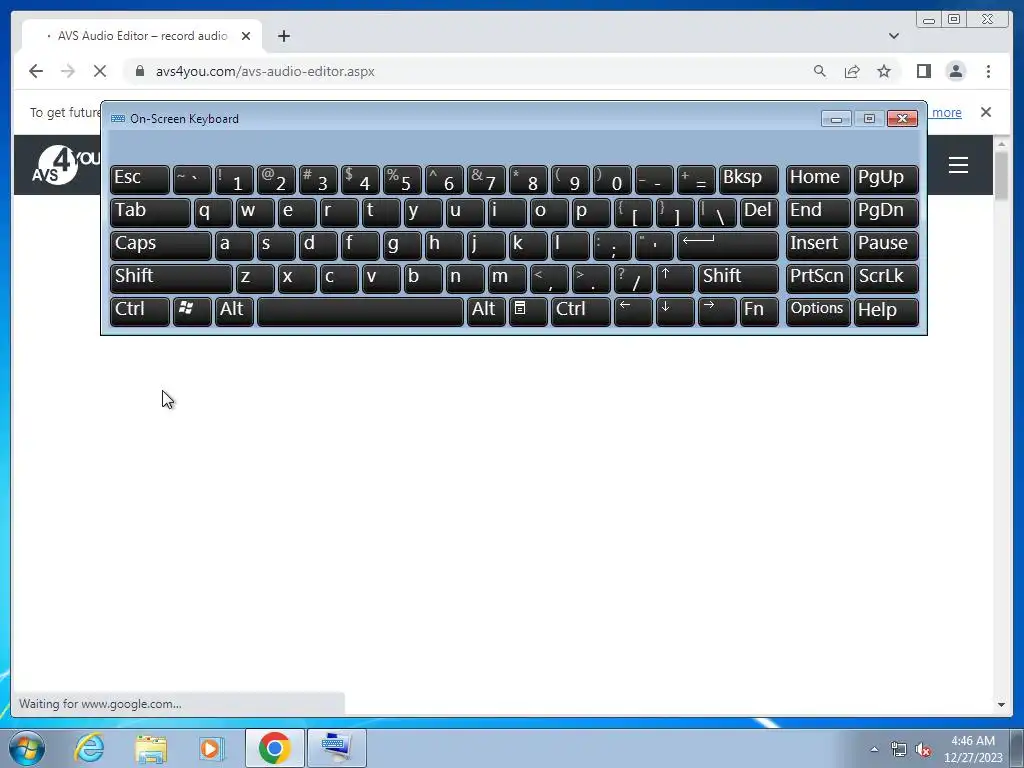Tap the Pause key
The width and height of the screenshot is (1024, 768).
886,245
